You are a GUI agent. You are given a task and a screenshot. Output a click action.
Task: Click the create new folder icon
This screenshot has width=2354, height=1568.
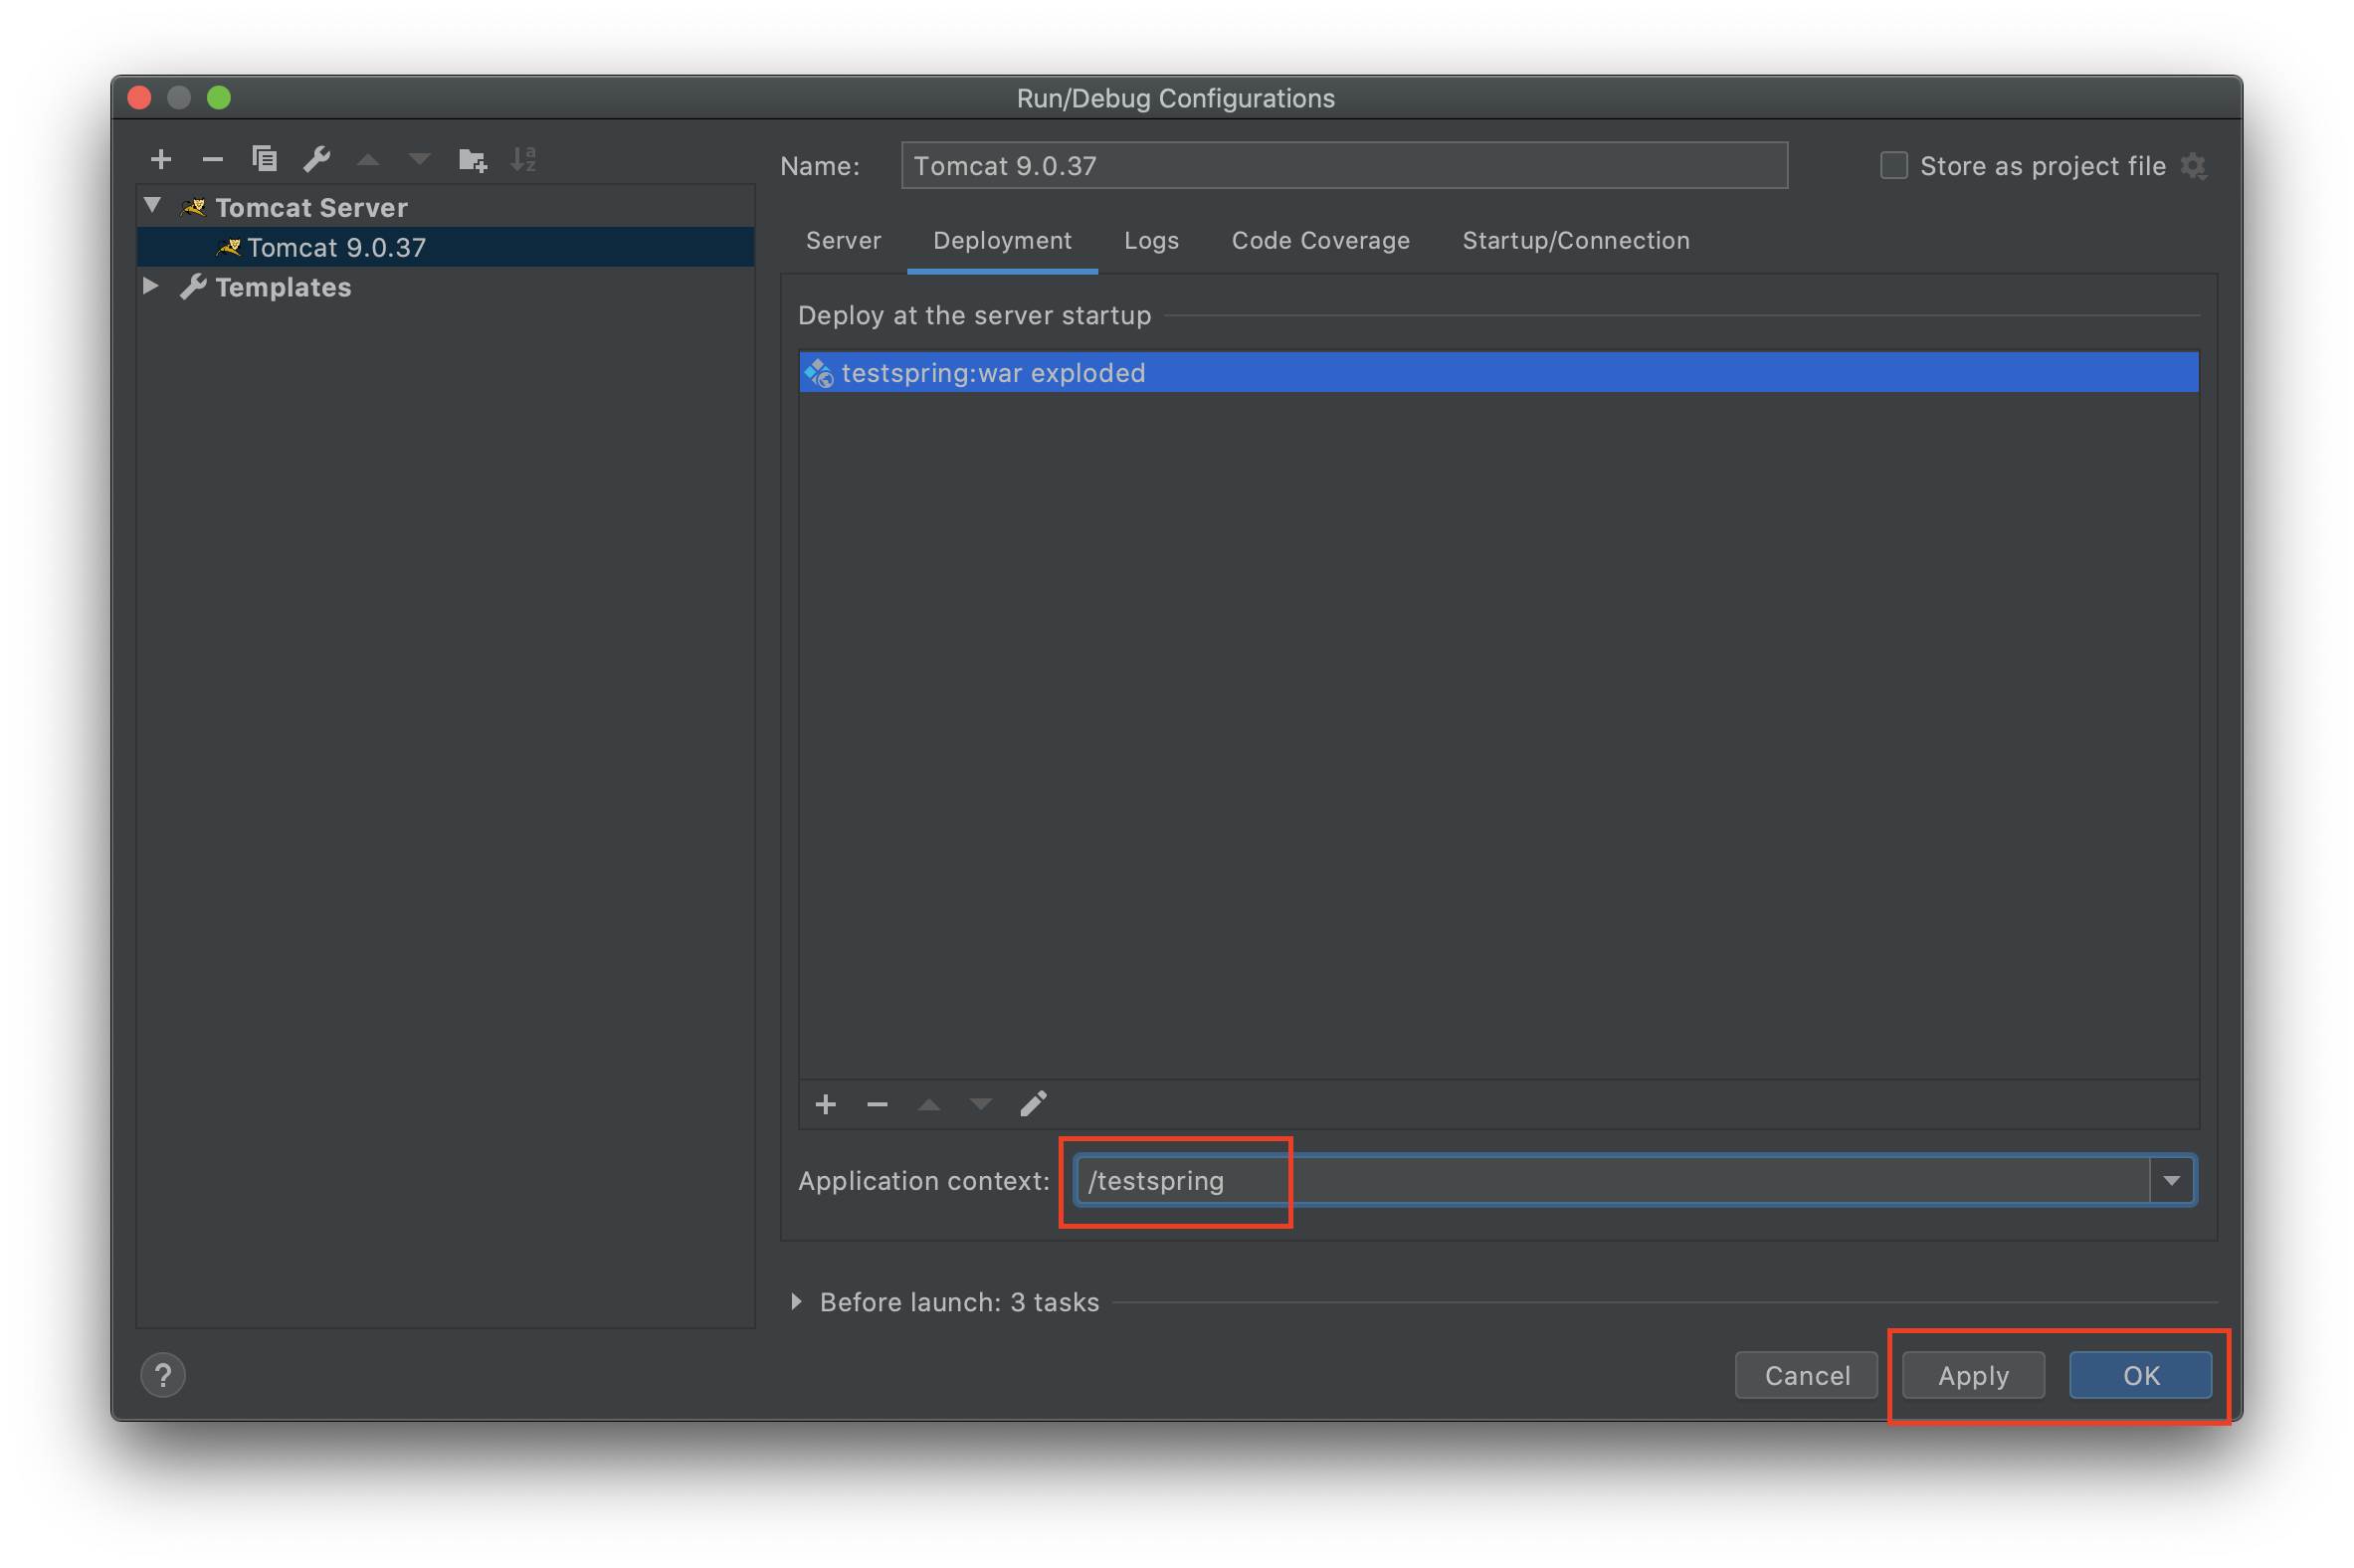tap(472, 159)
